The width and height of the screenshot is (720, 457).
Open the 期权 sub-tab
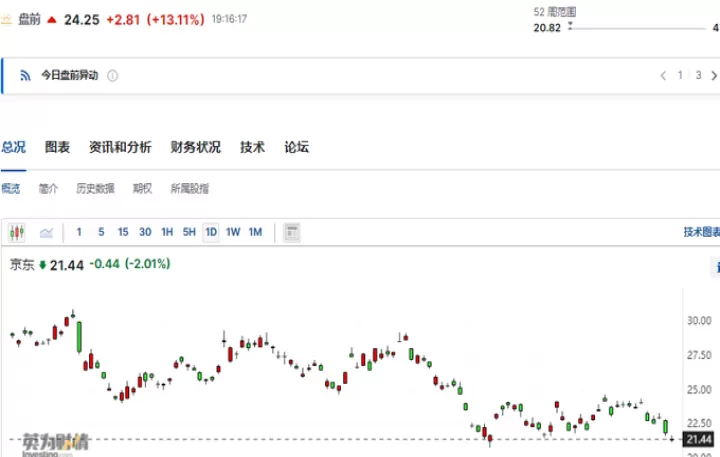(142, 188)
